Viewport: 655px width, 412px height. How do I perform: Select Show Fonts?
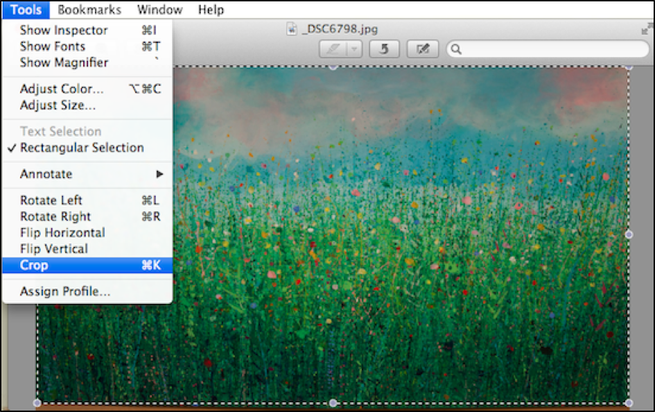pyautogui.click(x=87, y=46)
